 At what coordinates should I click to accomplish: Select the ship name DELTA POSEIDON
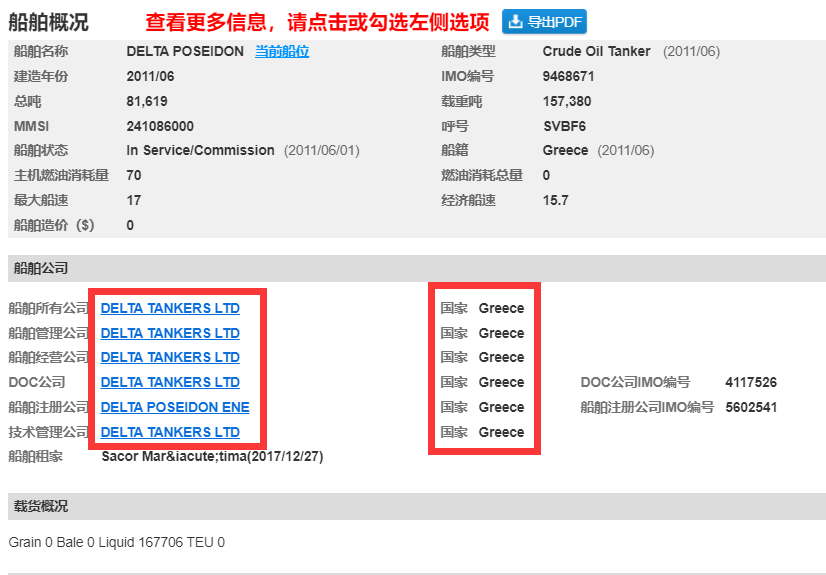[185, 52]
